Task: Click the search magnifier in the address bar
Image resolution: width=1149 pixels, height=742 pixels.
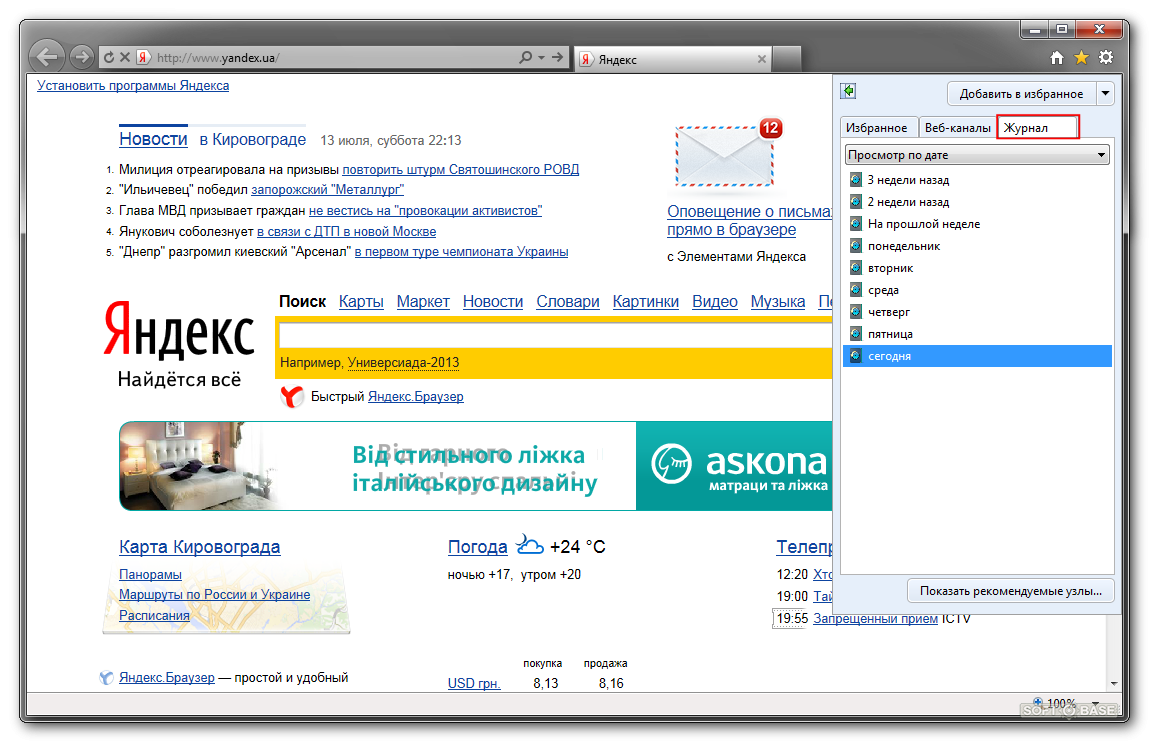Action: [526, 58]
